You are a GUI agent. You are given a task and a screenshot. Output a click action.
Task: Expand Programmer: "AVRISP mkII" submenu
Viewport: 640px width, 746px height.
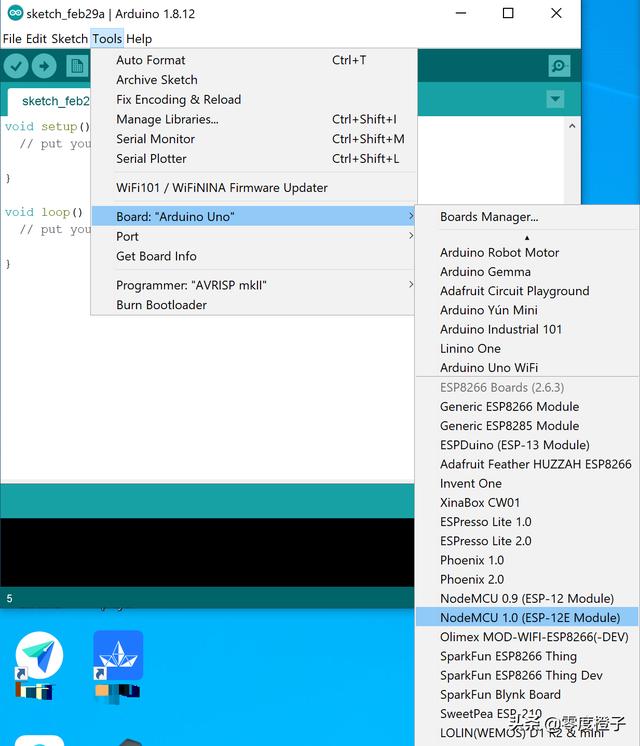(254, 285)
